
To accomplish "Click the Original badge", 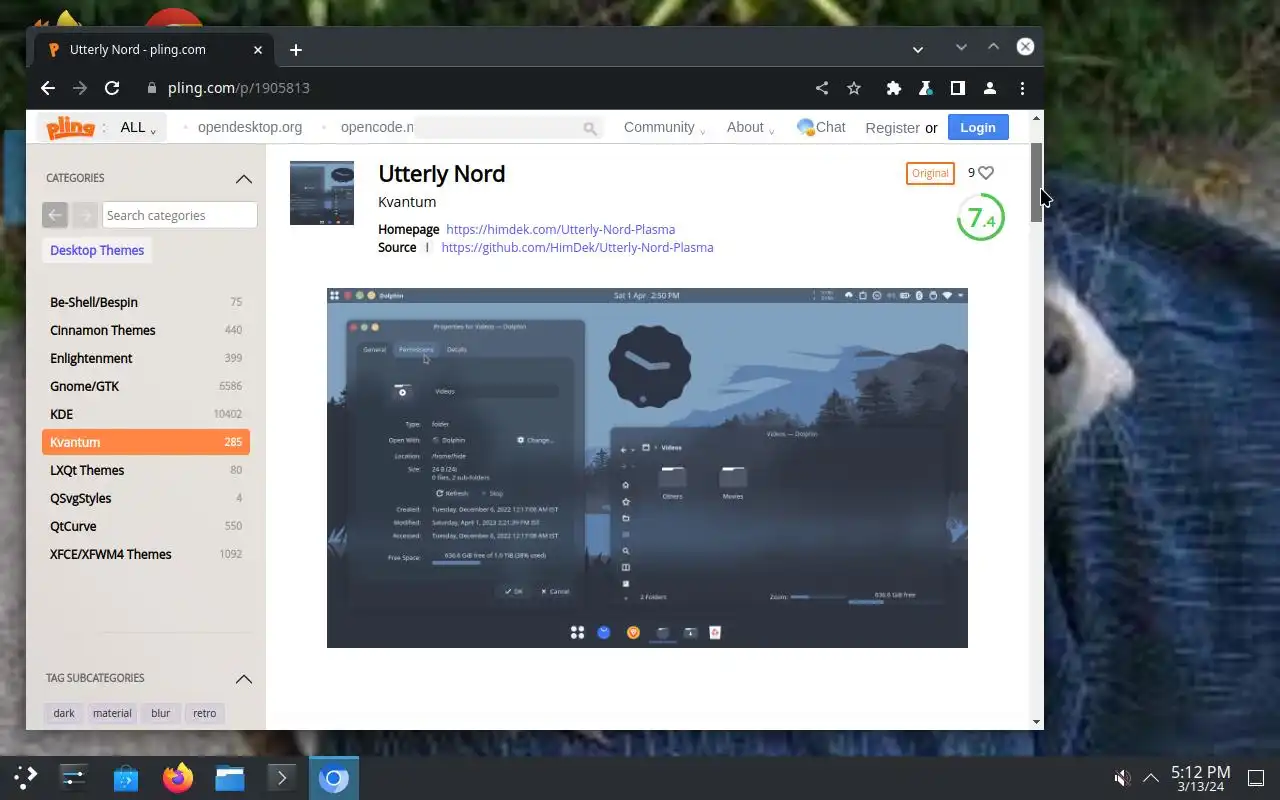I will click(930, 173).
